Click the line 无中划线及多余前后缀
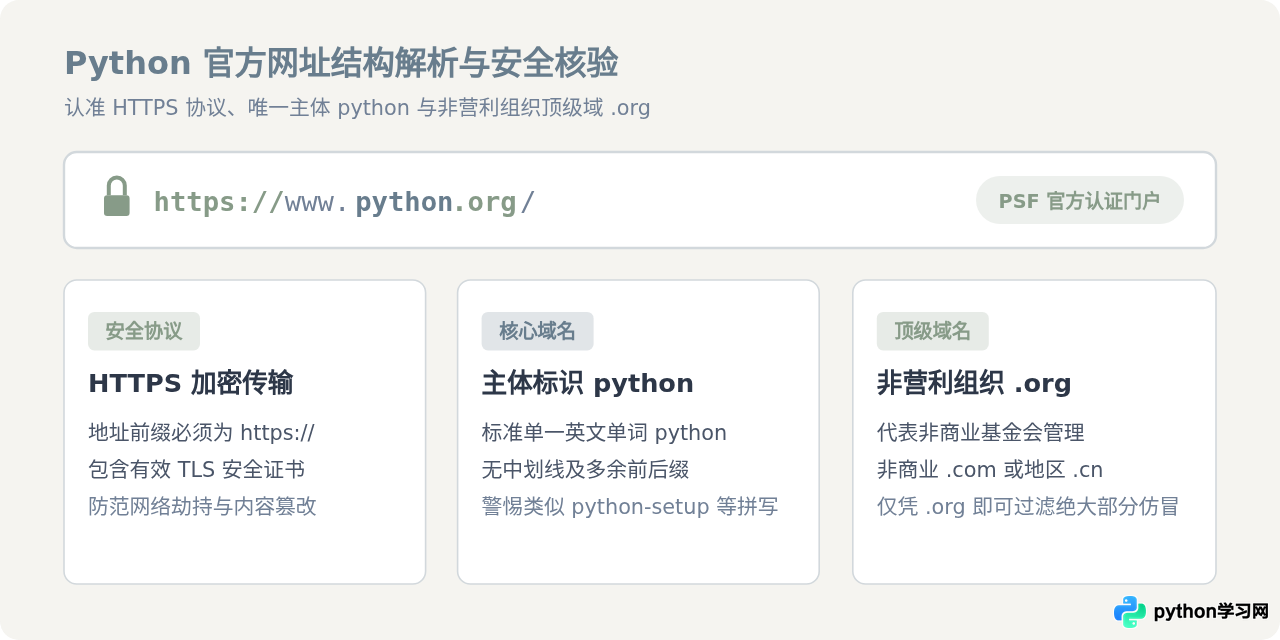 pyautogui.click(x=585, y=469)
